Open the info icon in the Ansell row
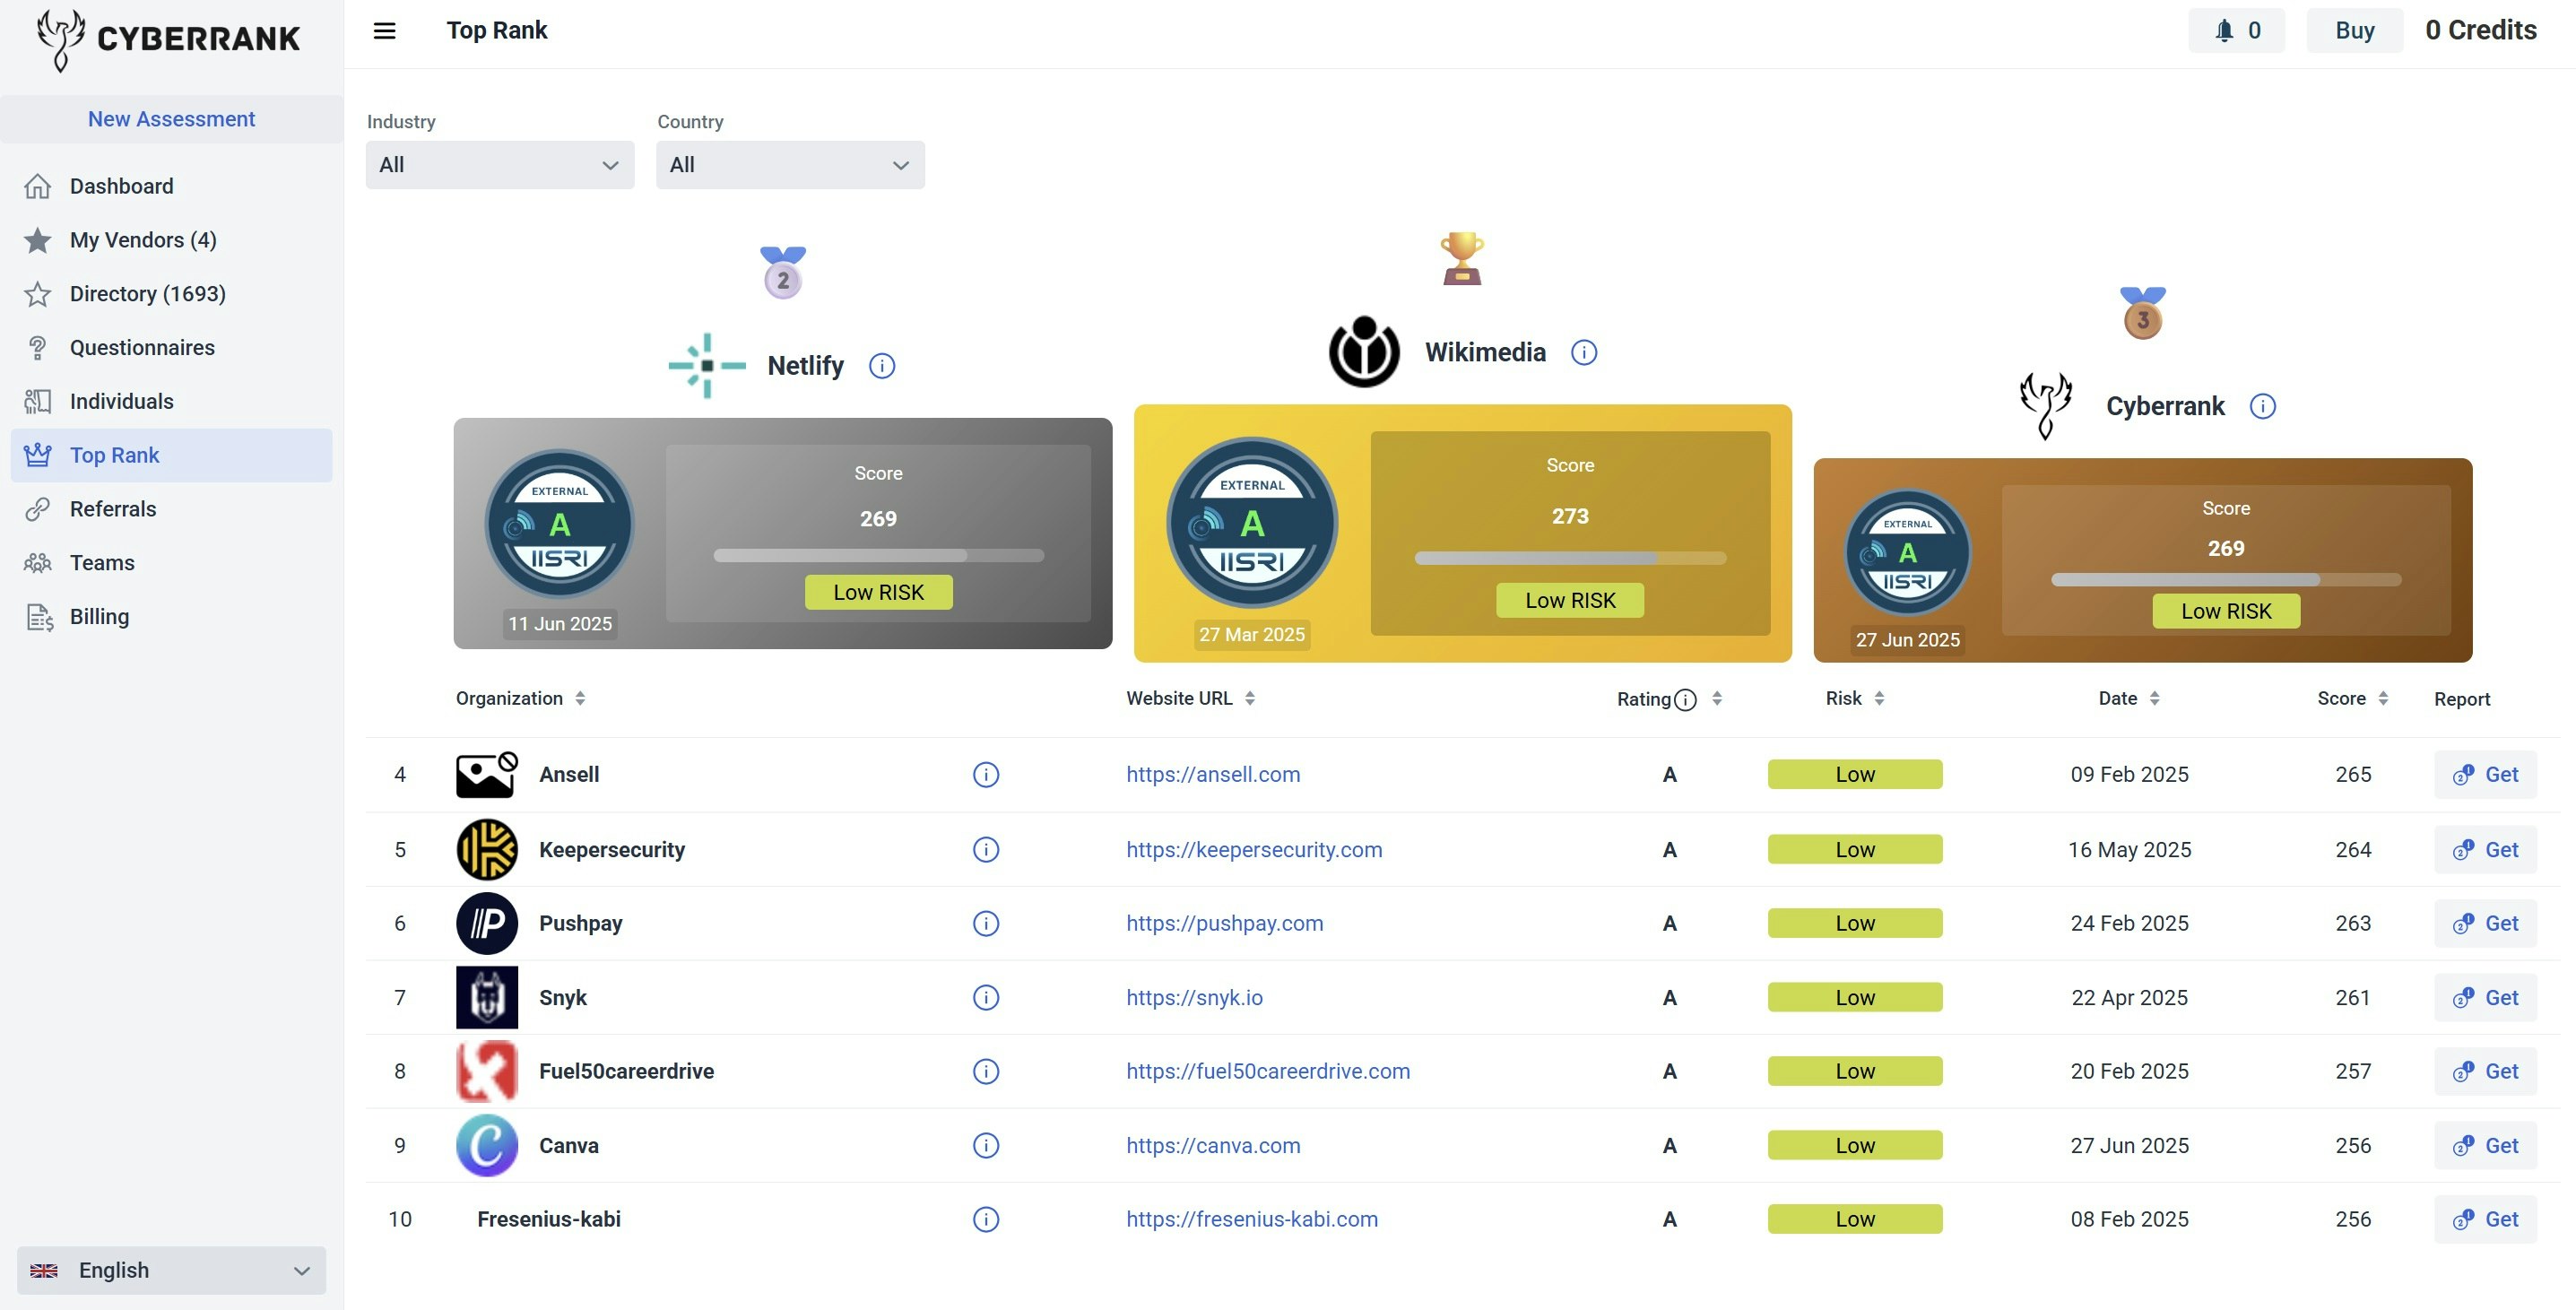The height and width of the screenshot is (1310, 2576). 985,775
